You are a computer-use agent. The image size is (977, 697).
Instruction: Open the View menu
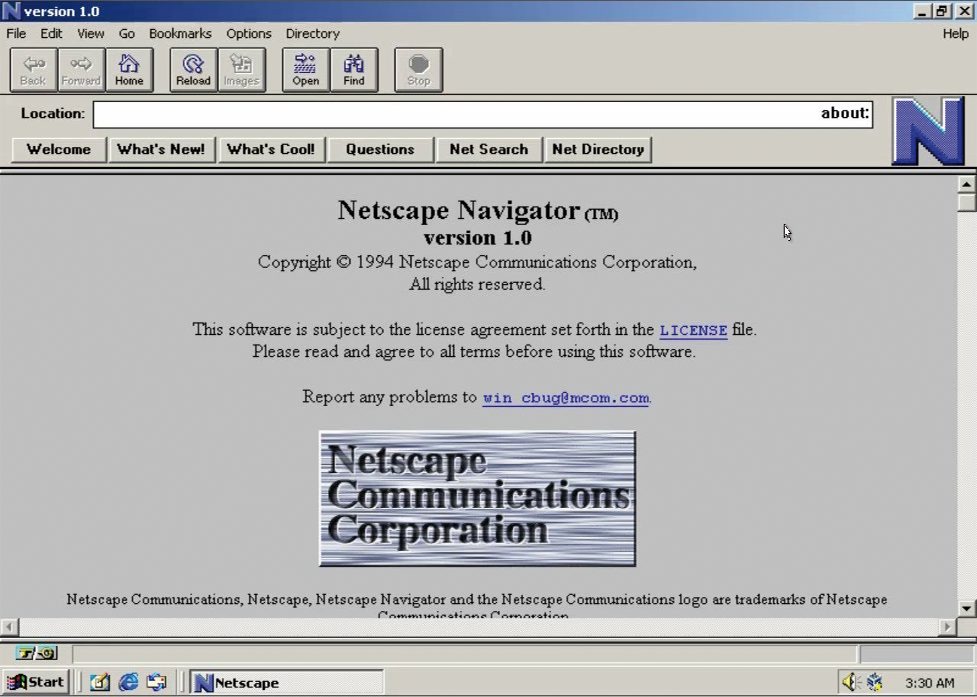point(90,34)
